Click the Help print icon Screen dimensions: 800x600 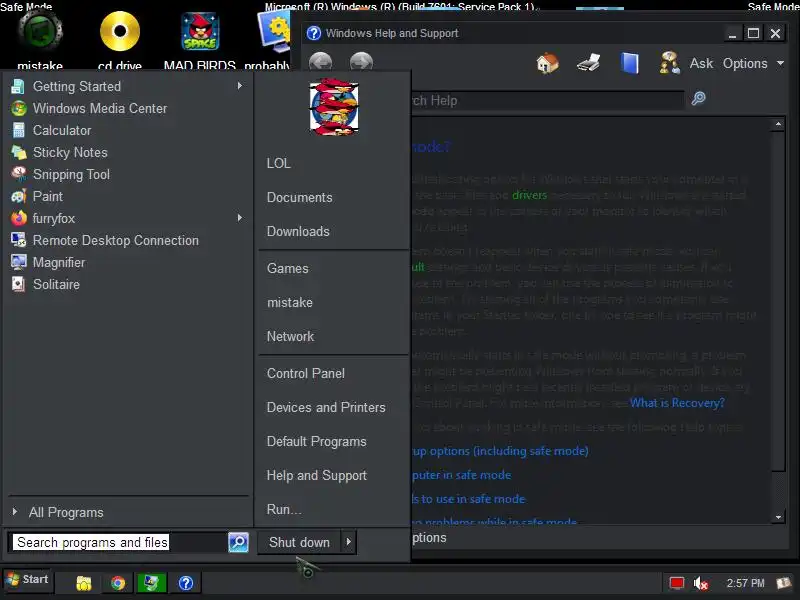588,64
